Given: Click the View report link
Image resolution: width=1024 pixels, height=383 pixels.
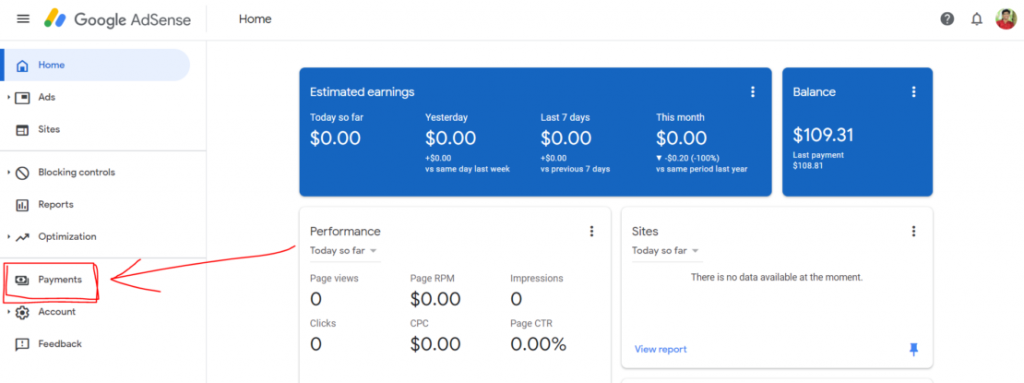Looking at the screenshot, I should tap(660, 350).
